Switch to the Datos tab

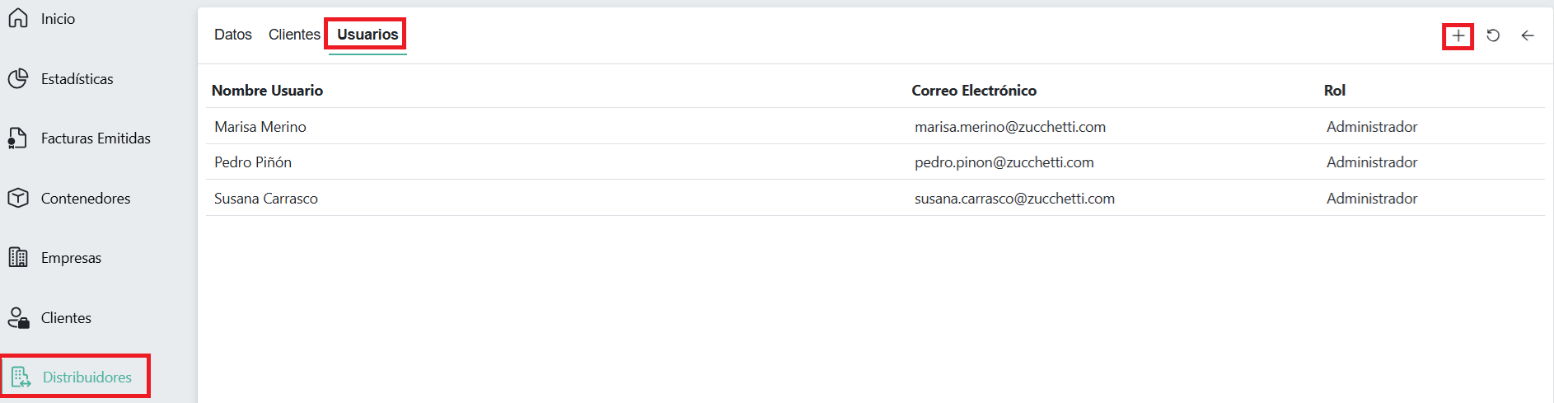coord(233,34)
